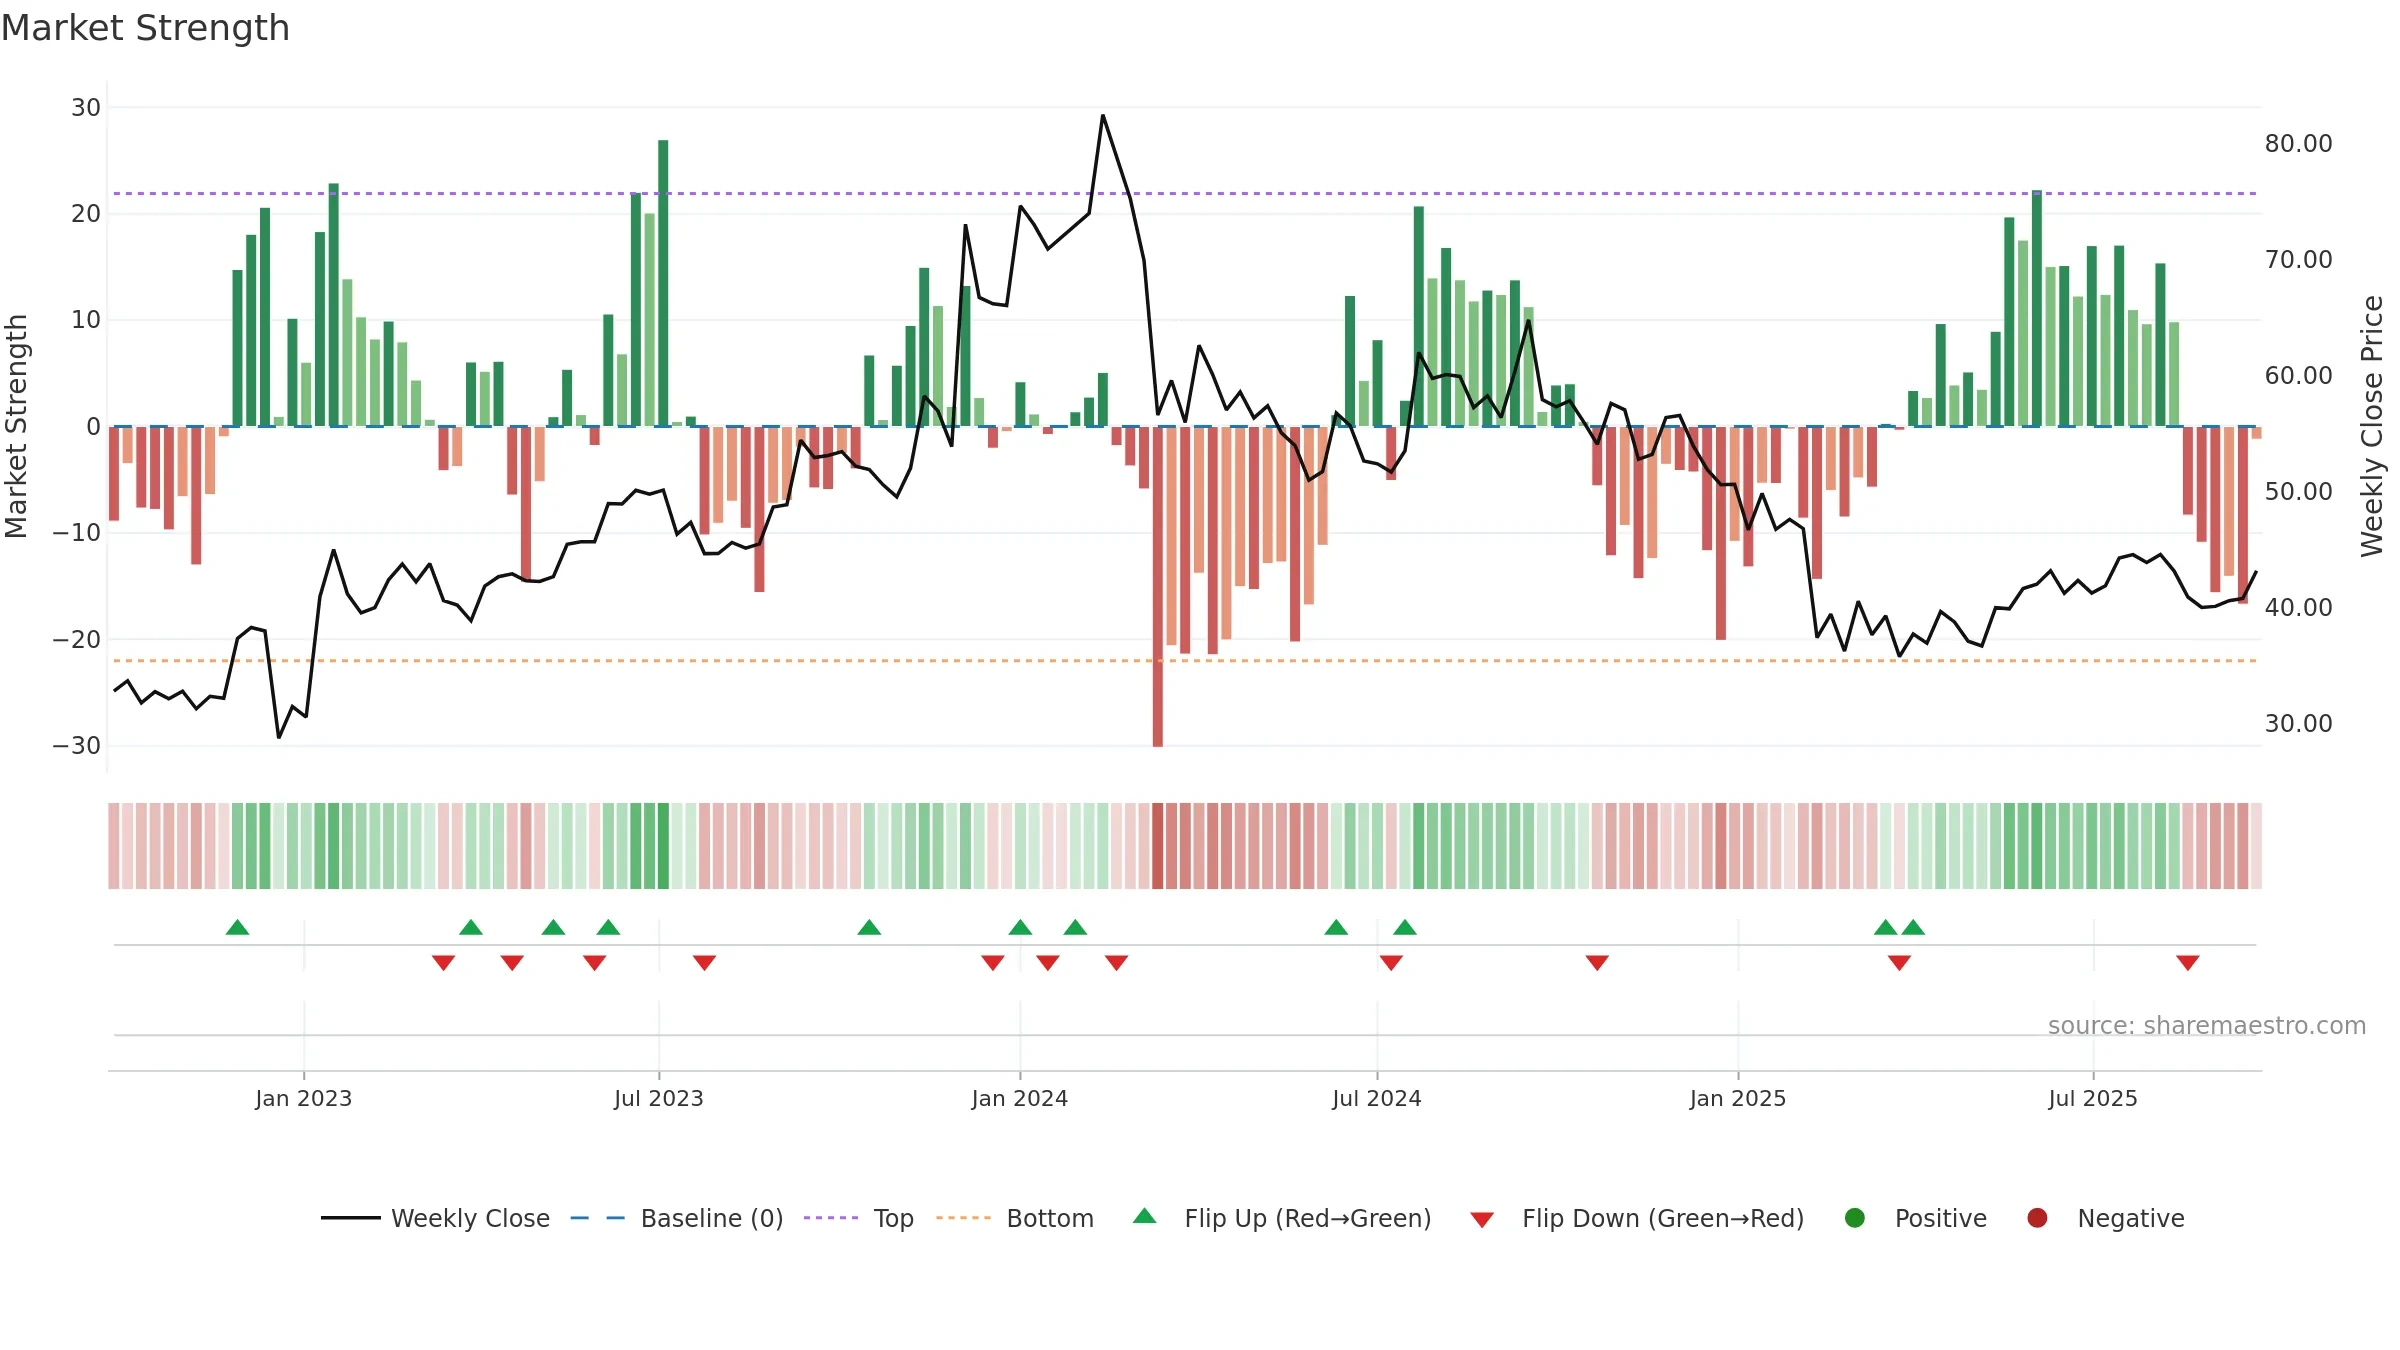Toggle the Negative legend entry

tap(2106, 1218)
